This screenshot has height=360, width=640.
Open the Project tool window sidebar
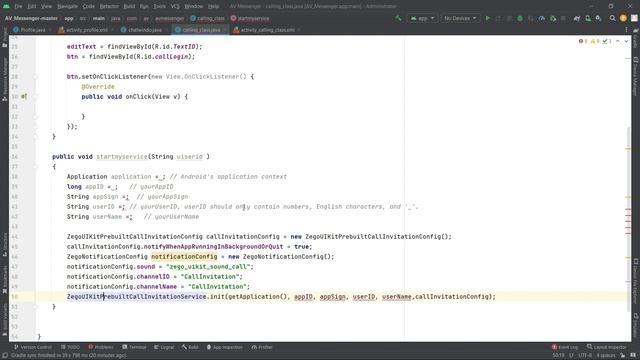click(x=4, y=39)
